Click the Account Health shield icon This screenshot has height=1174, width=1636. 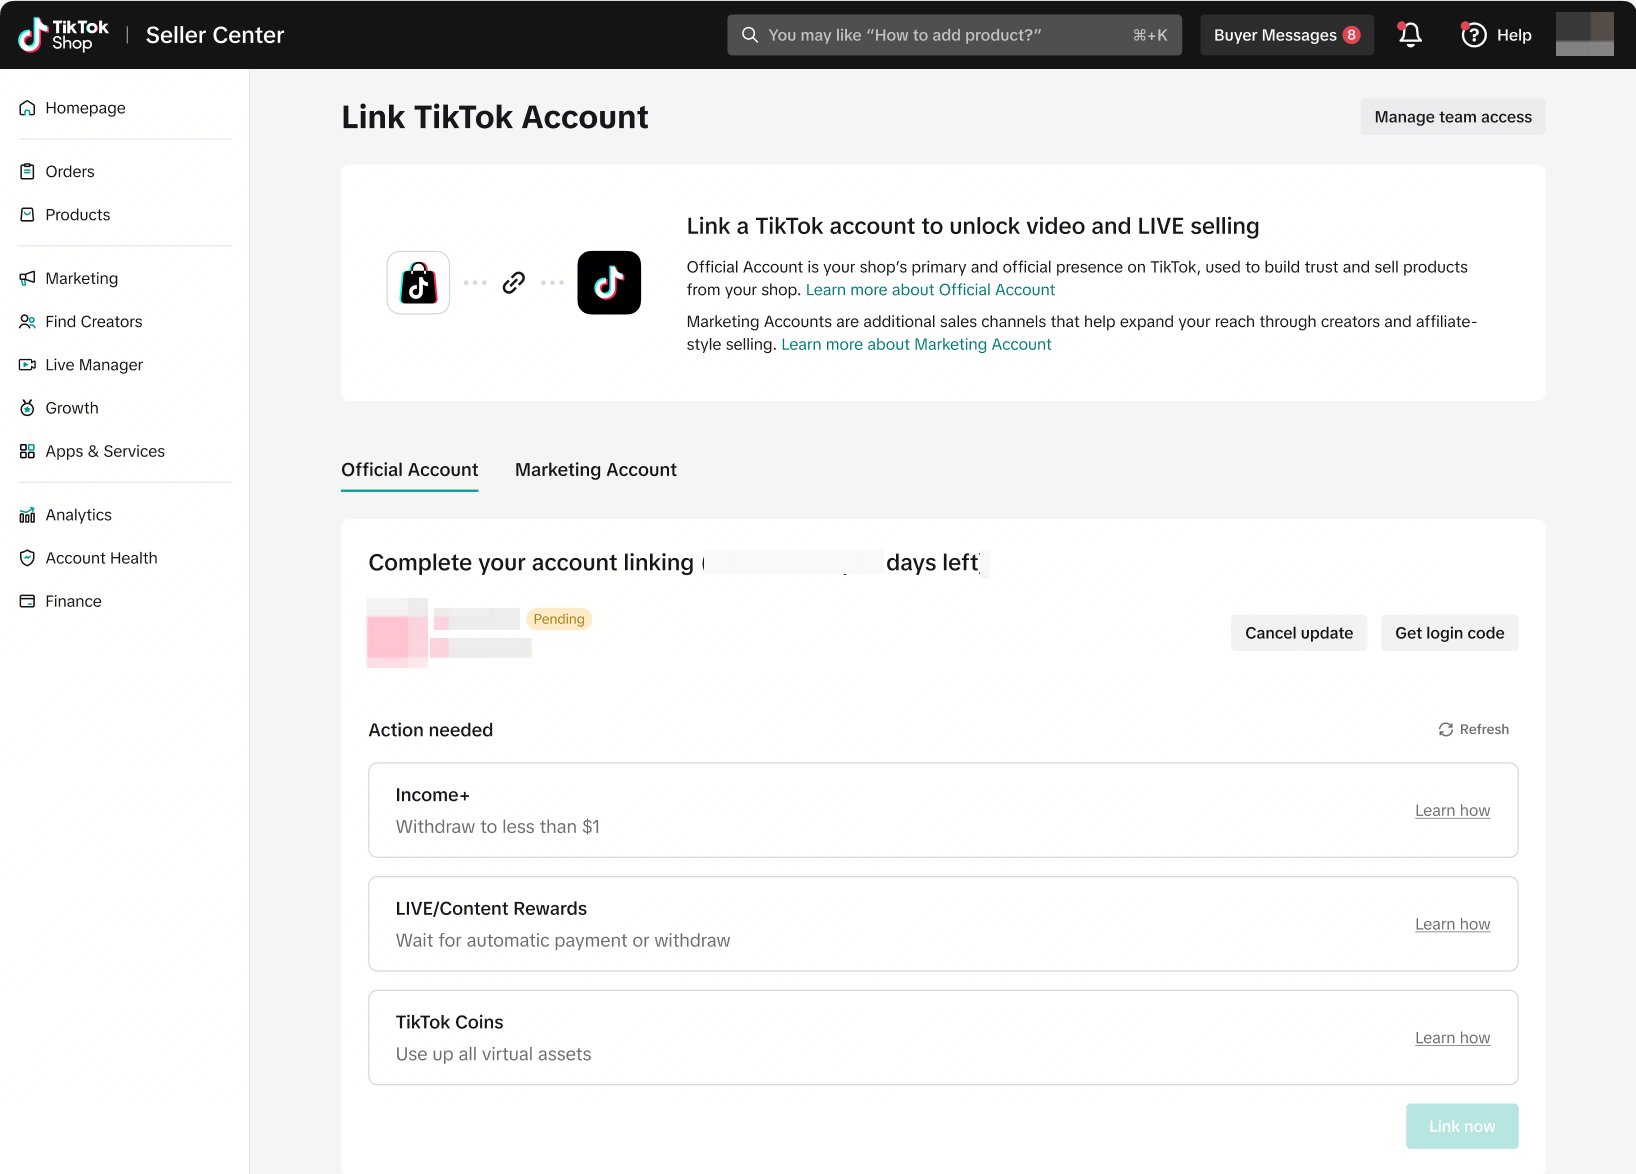[x=27, y=558]
